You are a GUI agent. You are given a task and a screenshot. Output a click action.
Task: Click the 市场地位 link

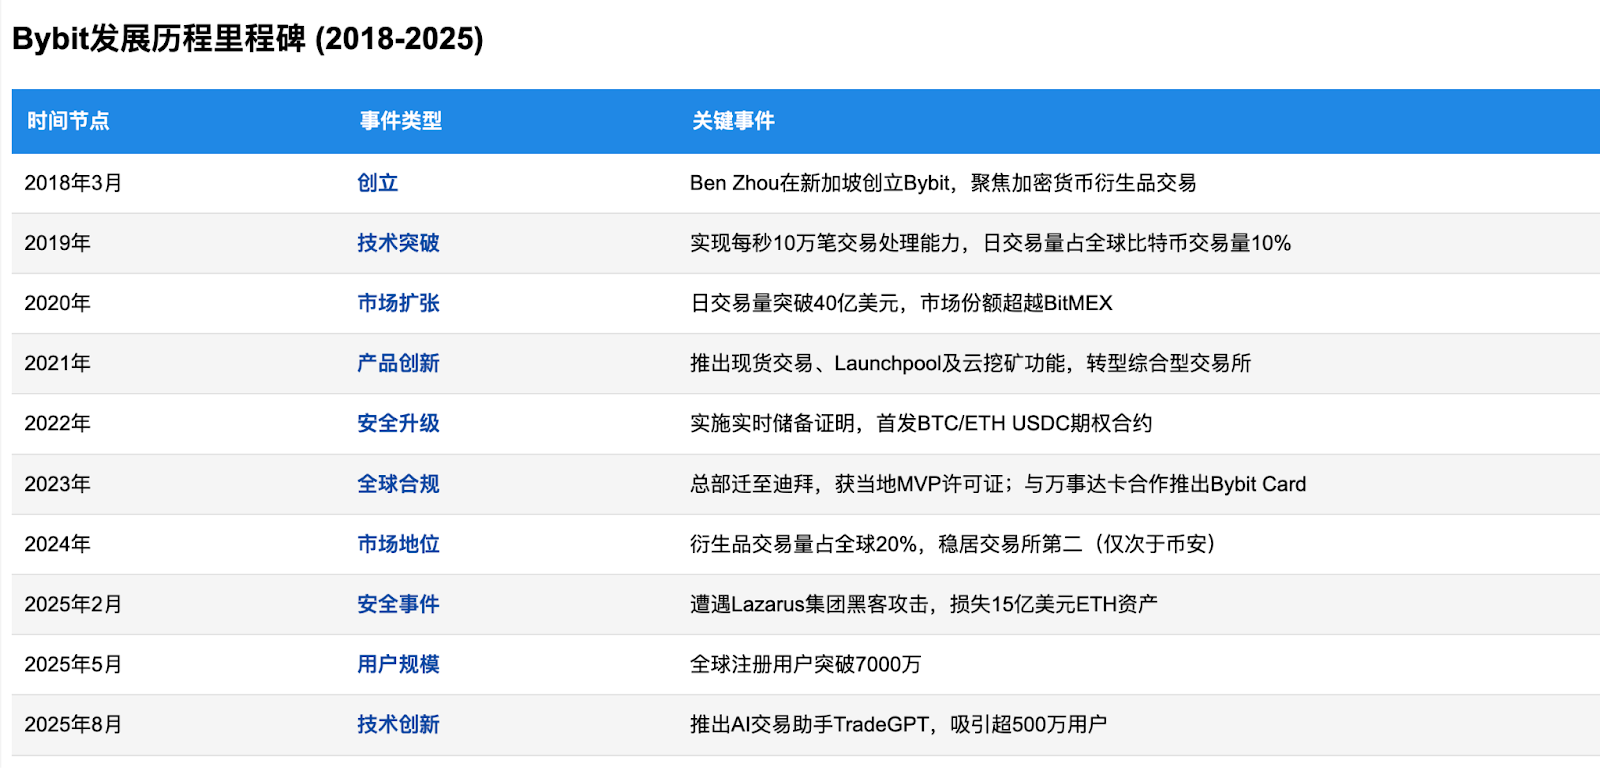(398, 544)
